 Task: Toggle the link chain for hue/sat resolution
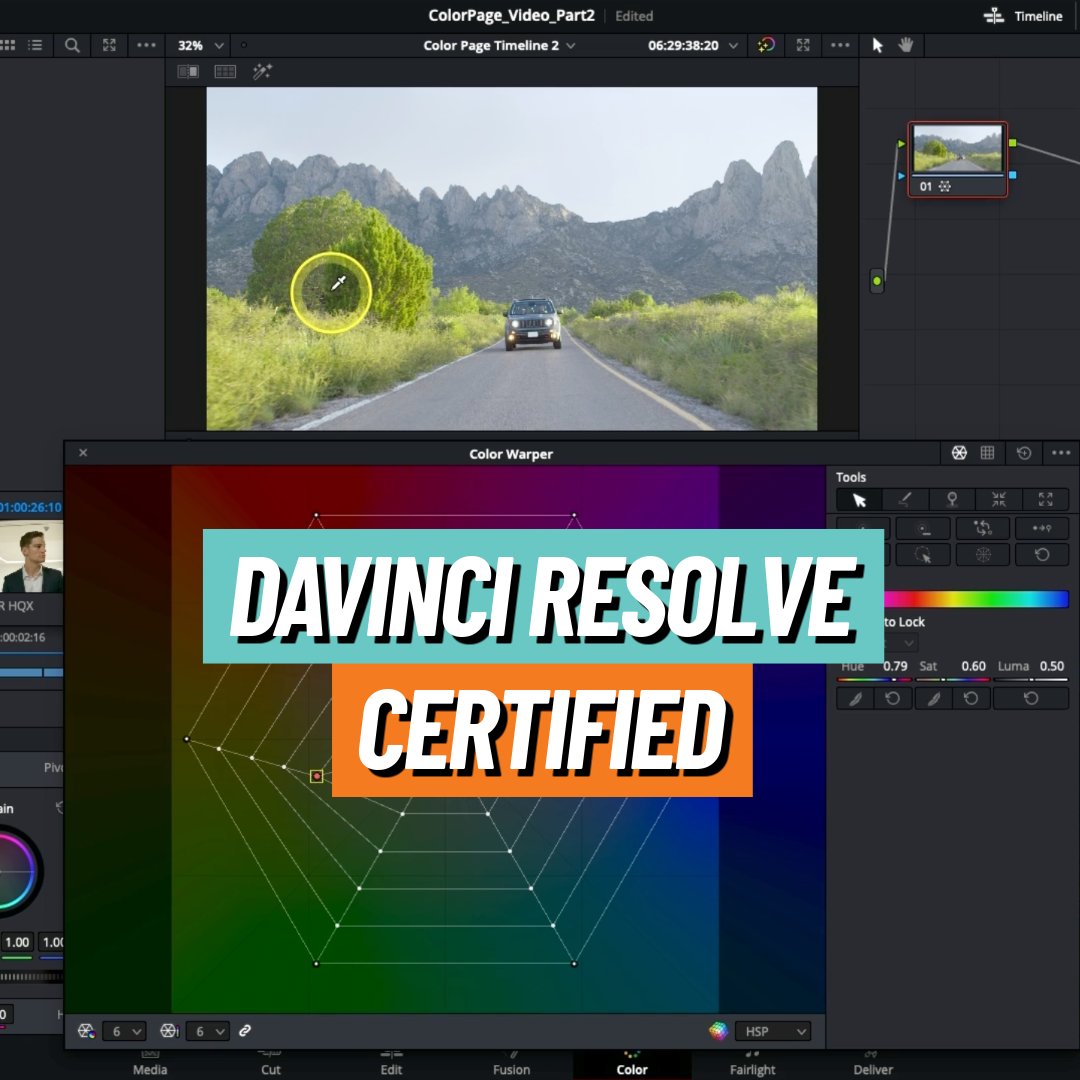(x=245, y=1031)
